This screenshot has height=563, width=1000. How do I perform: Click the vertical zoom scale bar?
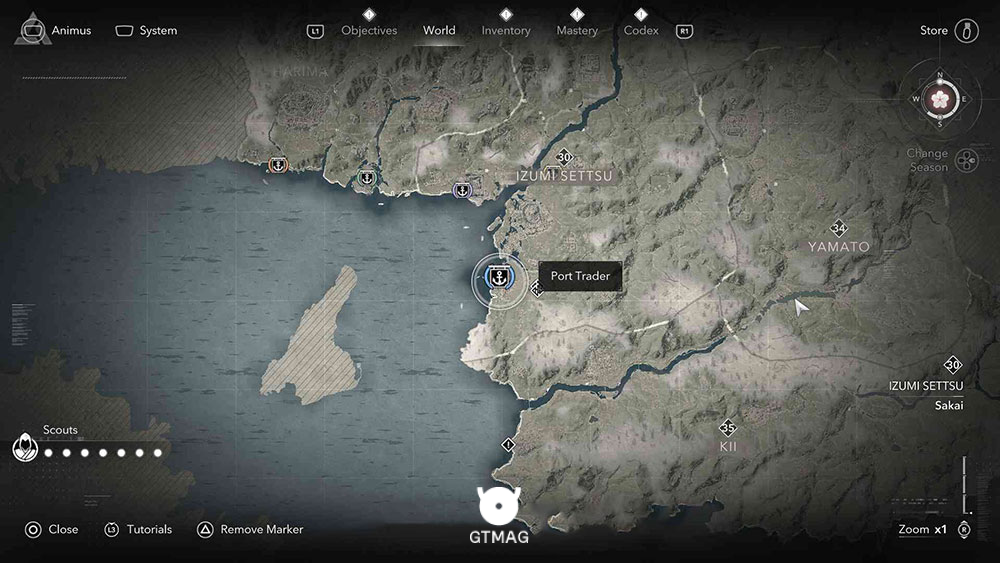click(x=966, y=485)
